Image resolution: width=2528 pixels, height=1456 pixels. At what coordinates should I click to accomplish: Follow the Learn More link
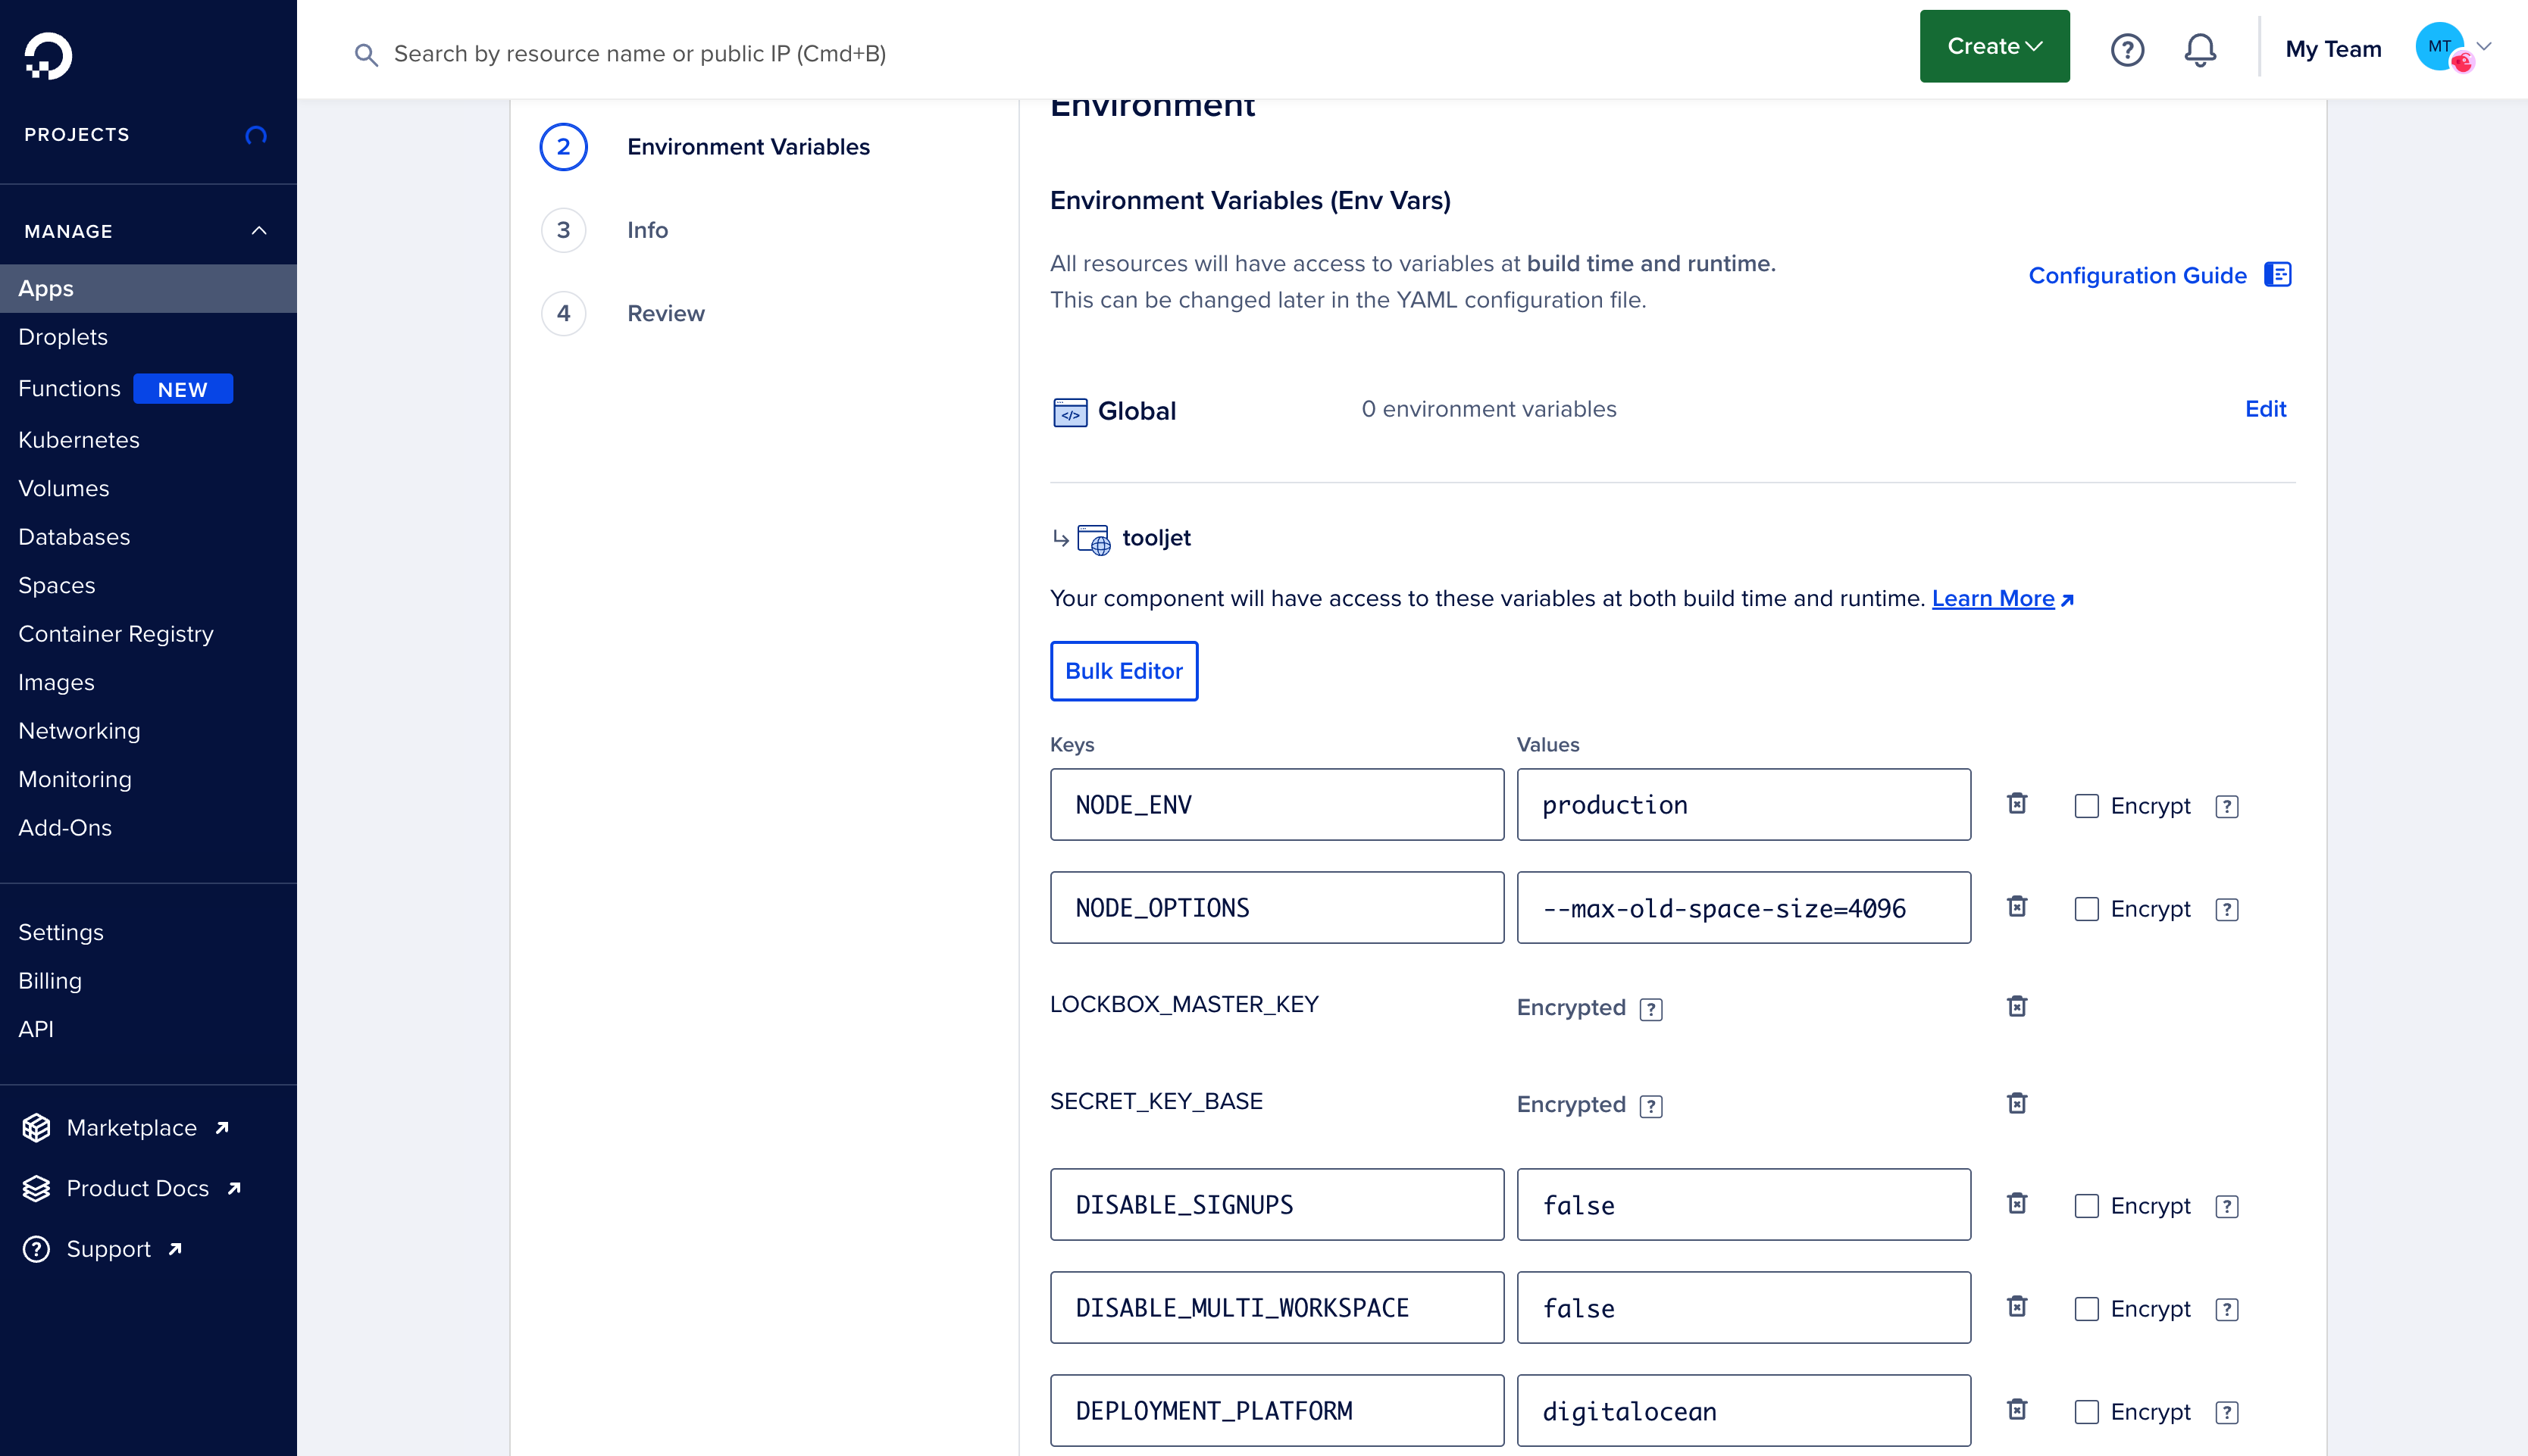(x=1993, y=598)
